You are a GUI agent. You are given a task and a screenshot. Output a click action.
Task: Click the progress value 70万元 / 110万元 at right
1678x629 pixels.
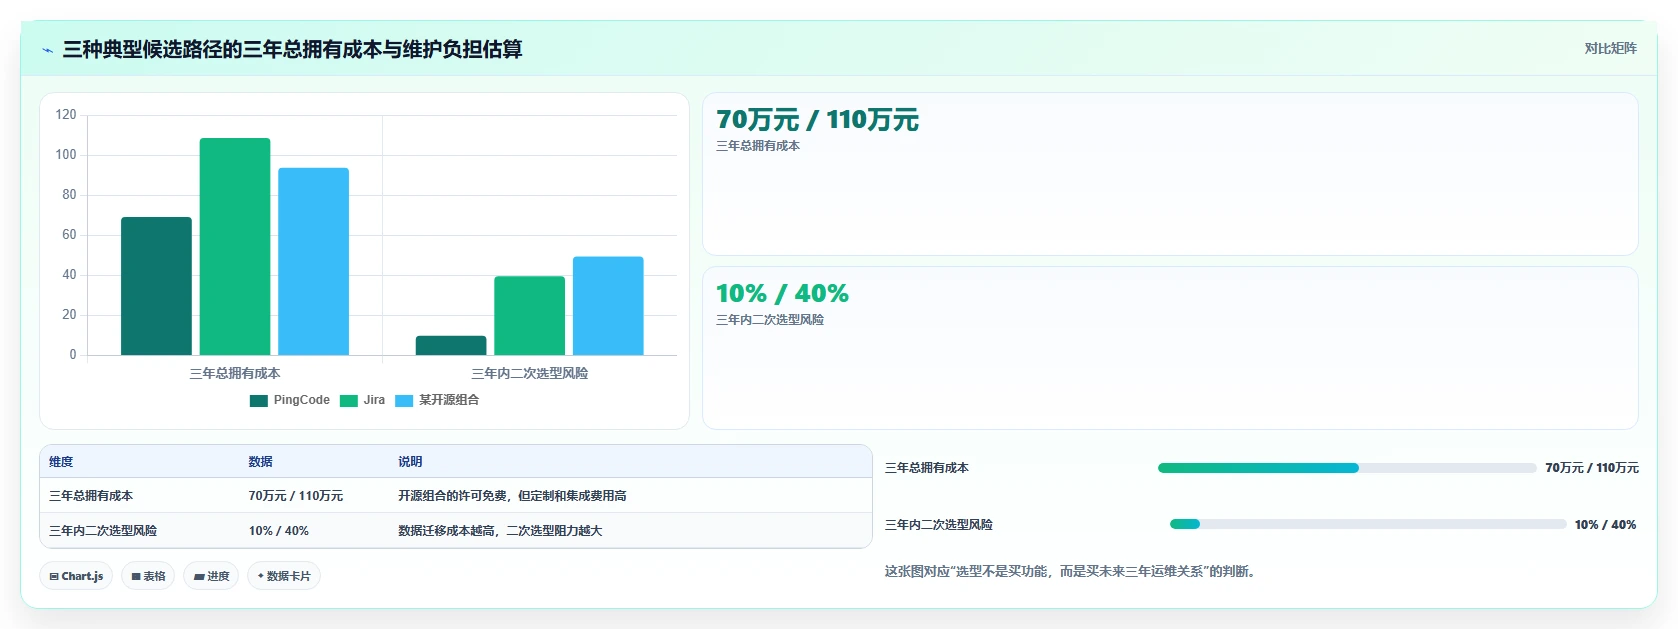coord(1592,468)
